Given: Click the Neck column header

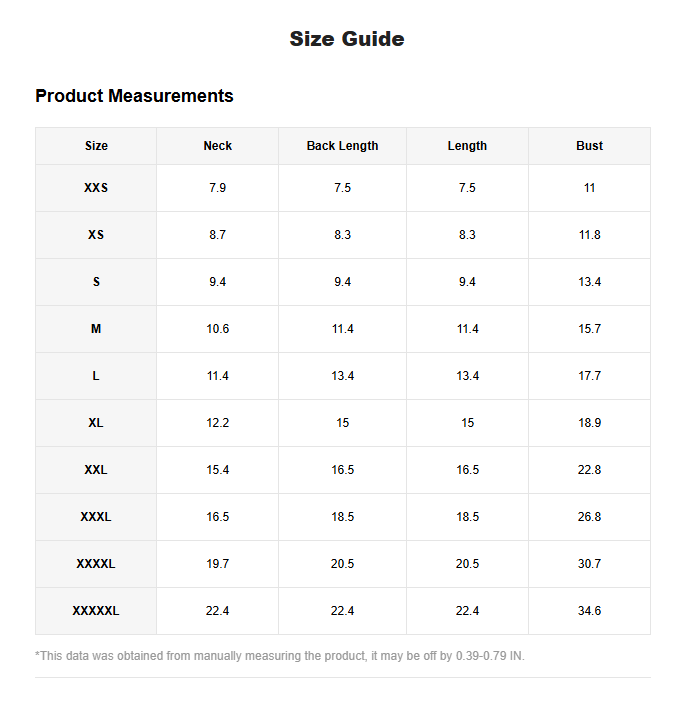Looking at the screenshot, I should coord(217,146).
